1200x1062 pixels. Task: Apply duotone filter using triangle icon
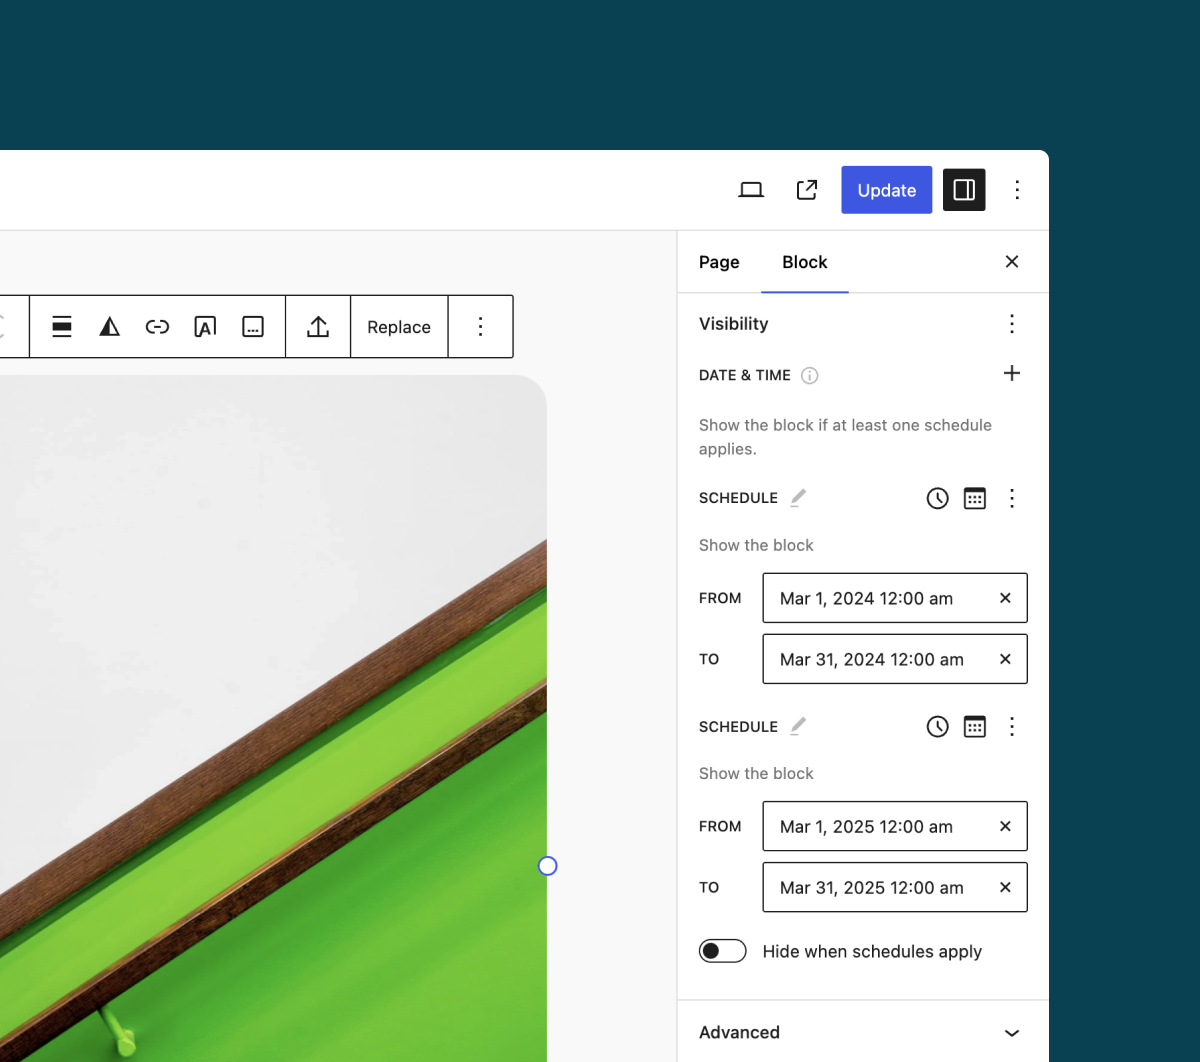(x=110, y=327)
